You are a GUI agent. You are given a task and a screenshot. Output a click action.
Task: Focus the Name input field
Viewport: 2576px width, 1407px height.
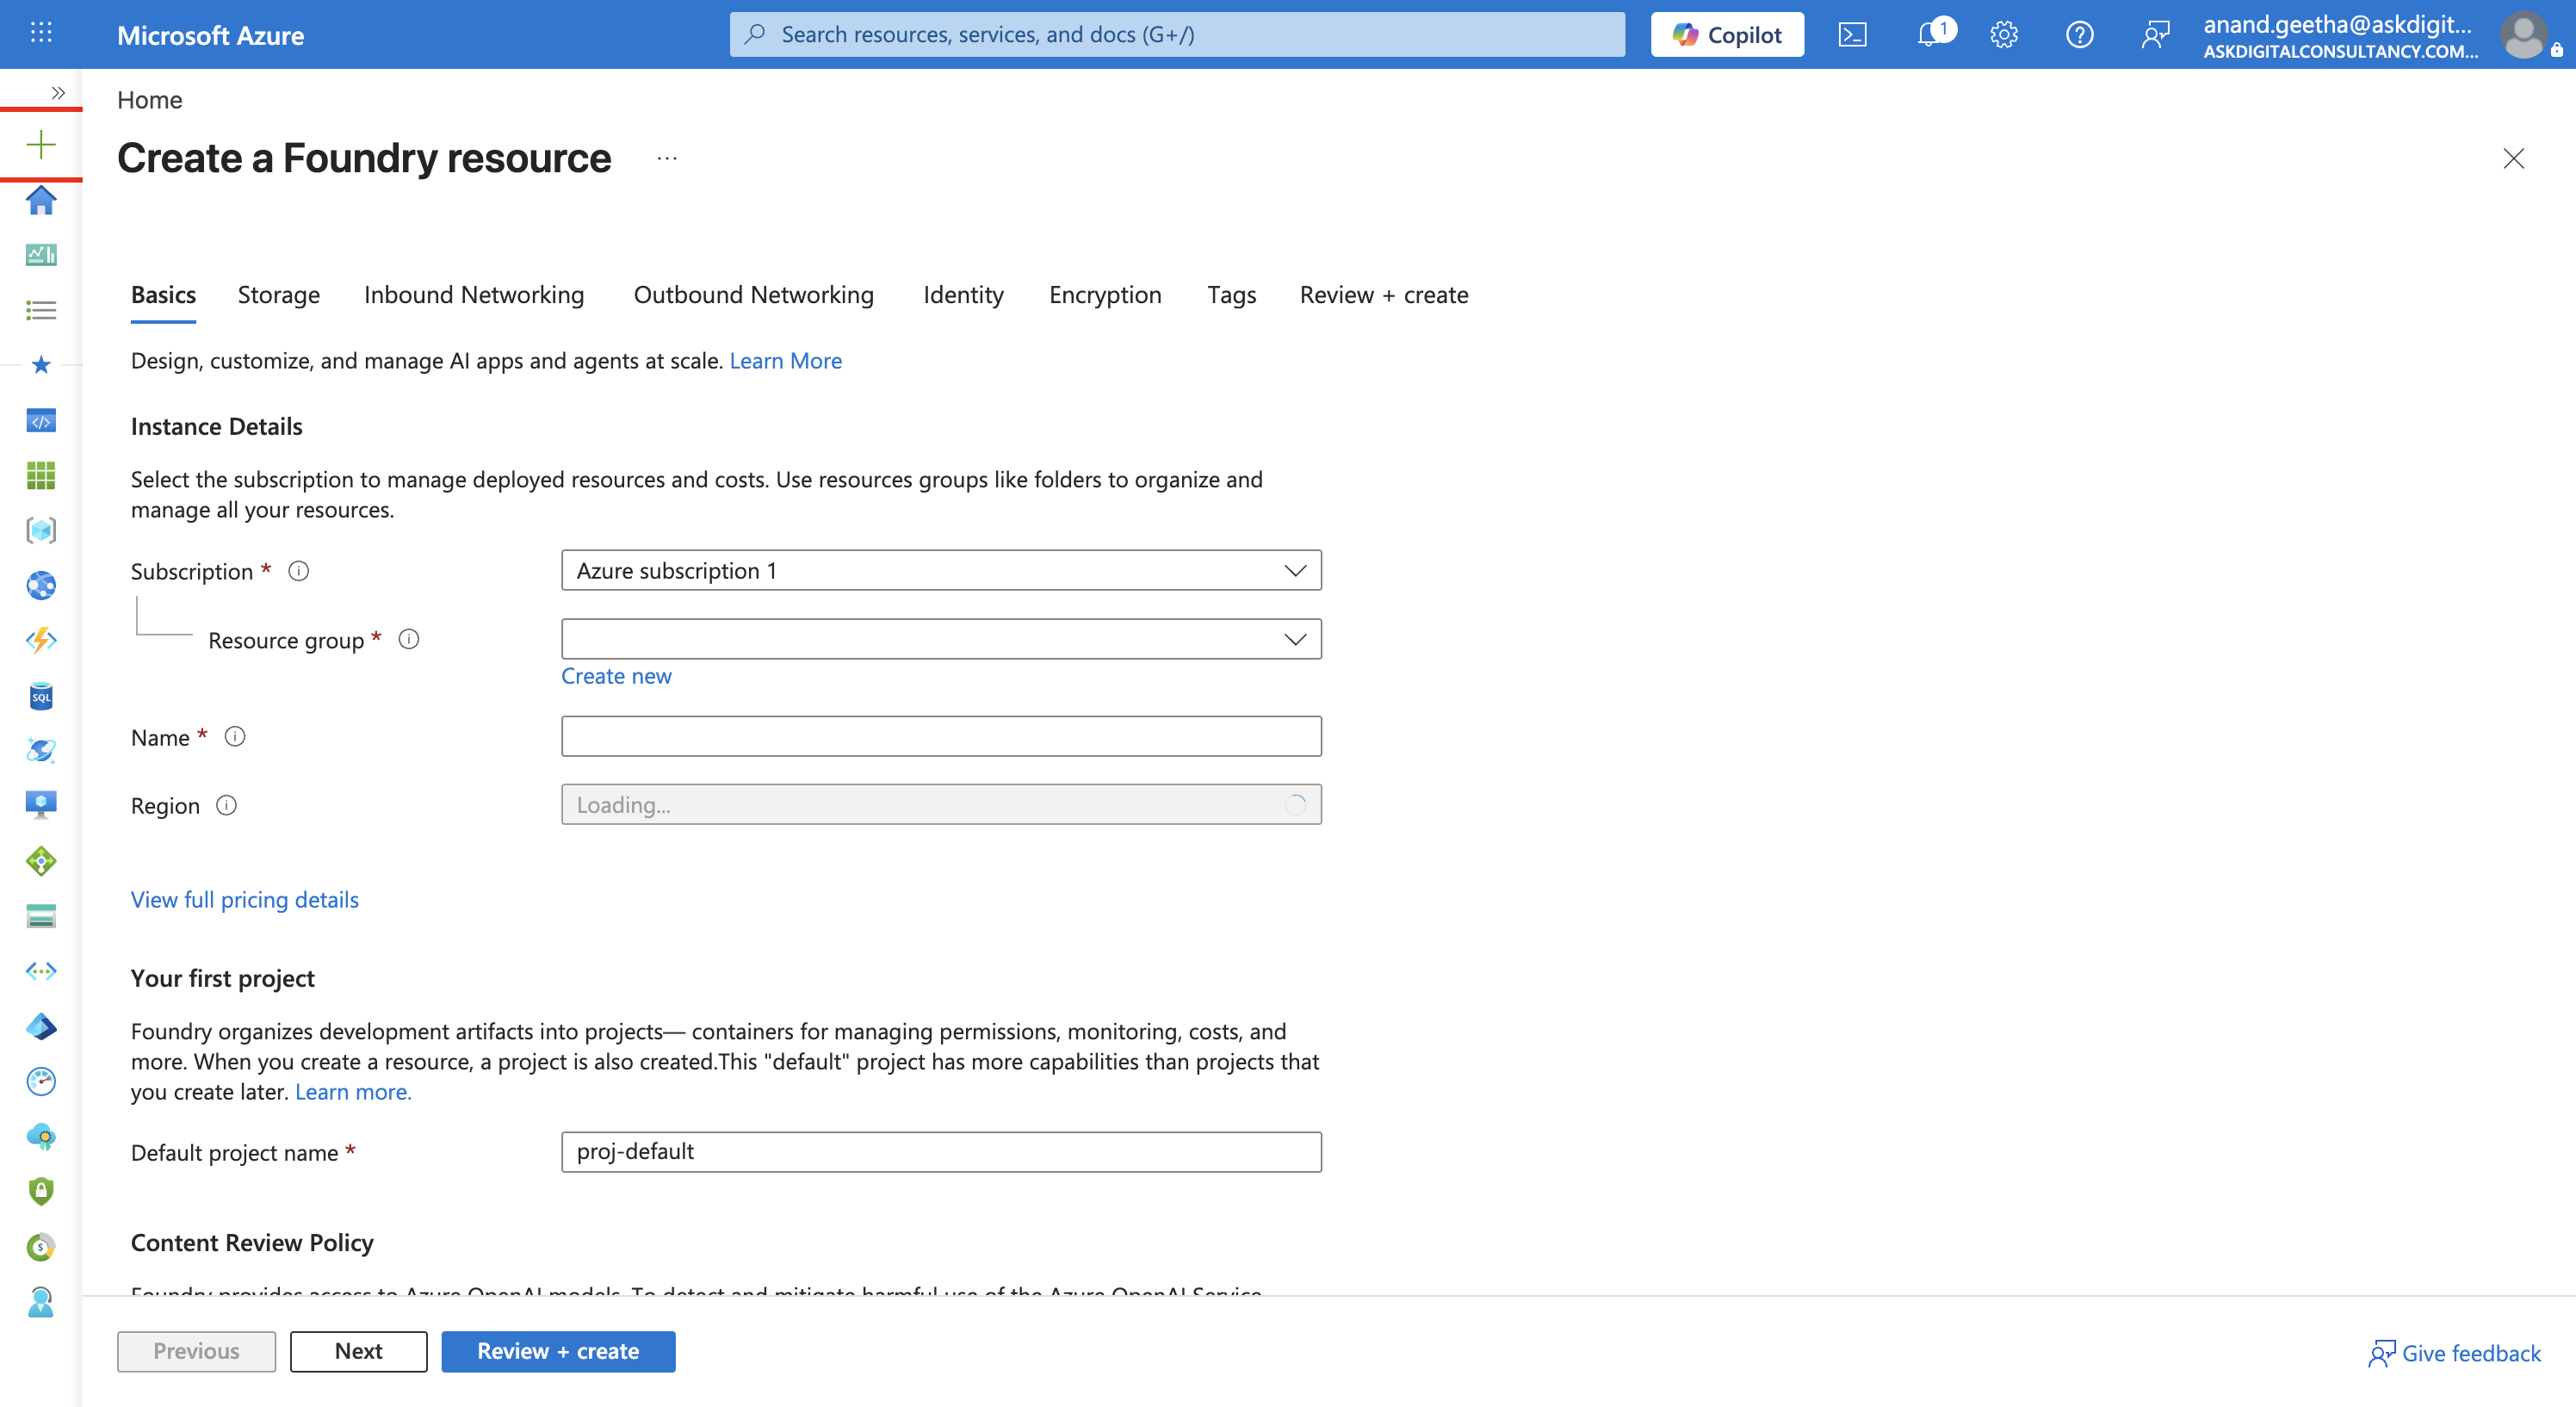pos(941,736)
